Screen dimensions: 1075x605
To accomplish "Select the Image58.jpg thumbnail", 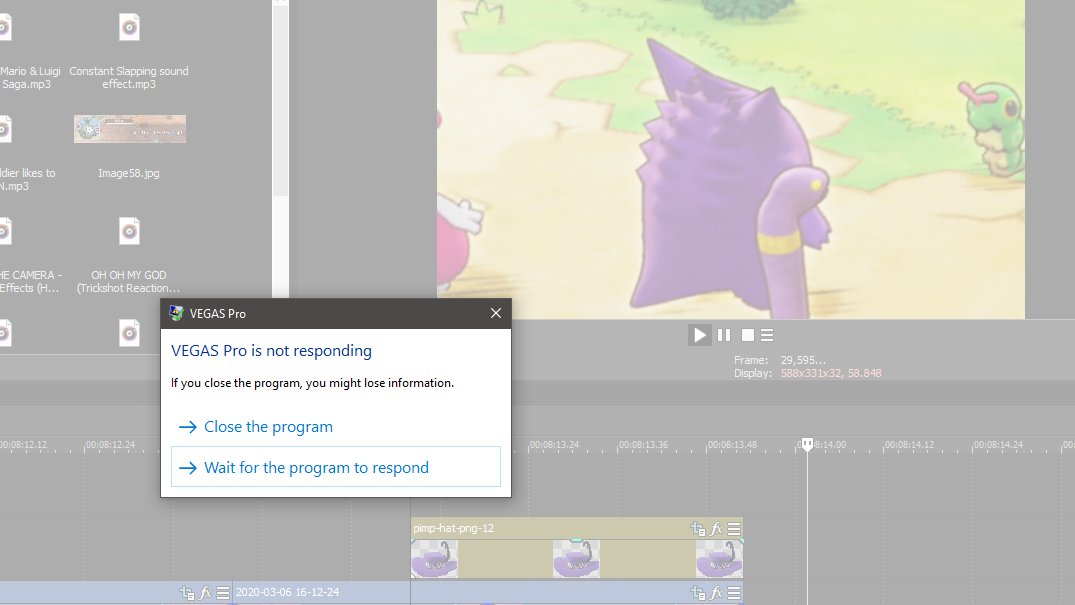I will (130, 129).
